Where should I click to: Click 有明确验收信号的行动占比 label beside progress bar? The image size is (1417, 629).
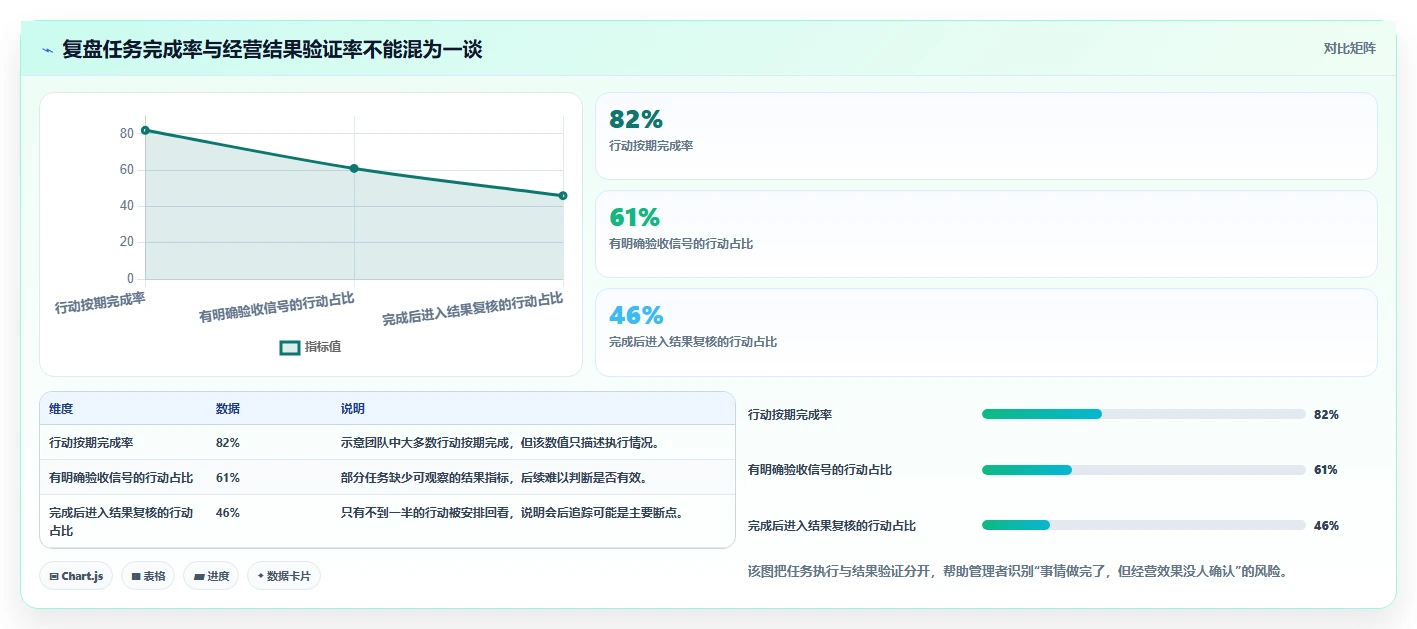tap(820, 470)
